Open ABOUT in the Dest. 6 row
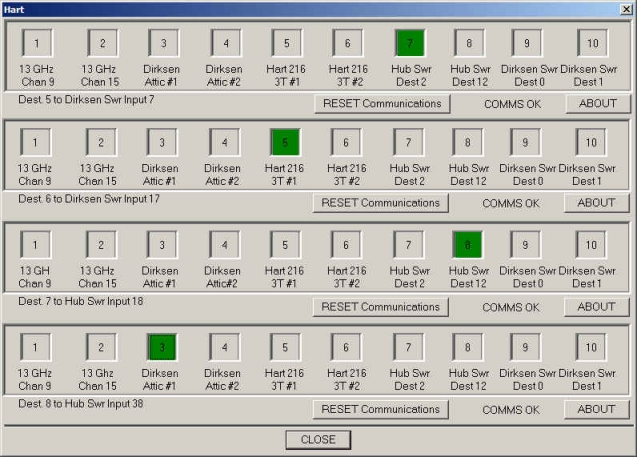637x457 pixels. (596, 203)
